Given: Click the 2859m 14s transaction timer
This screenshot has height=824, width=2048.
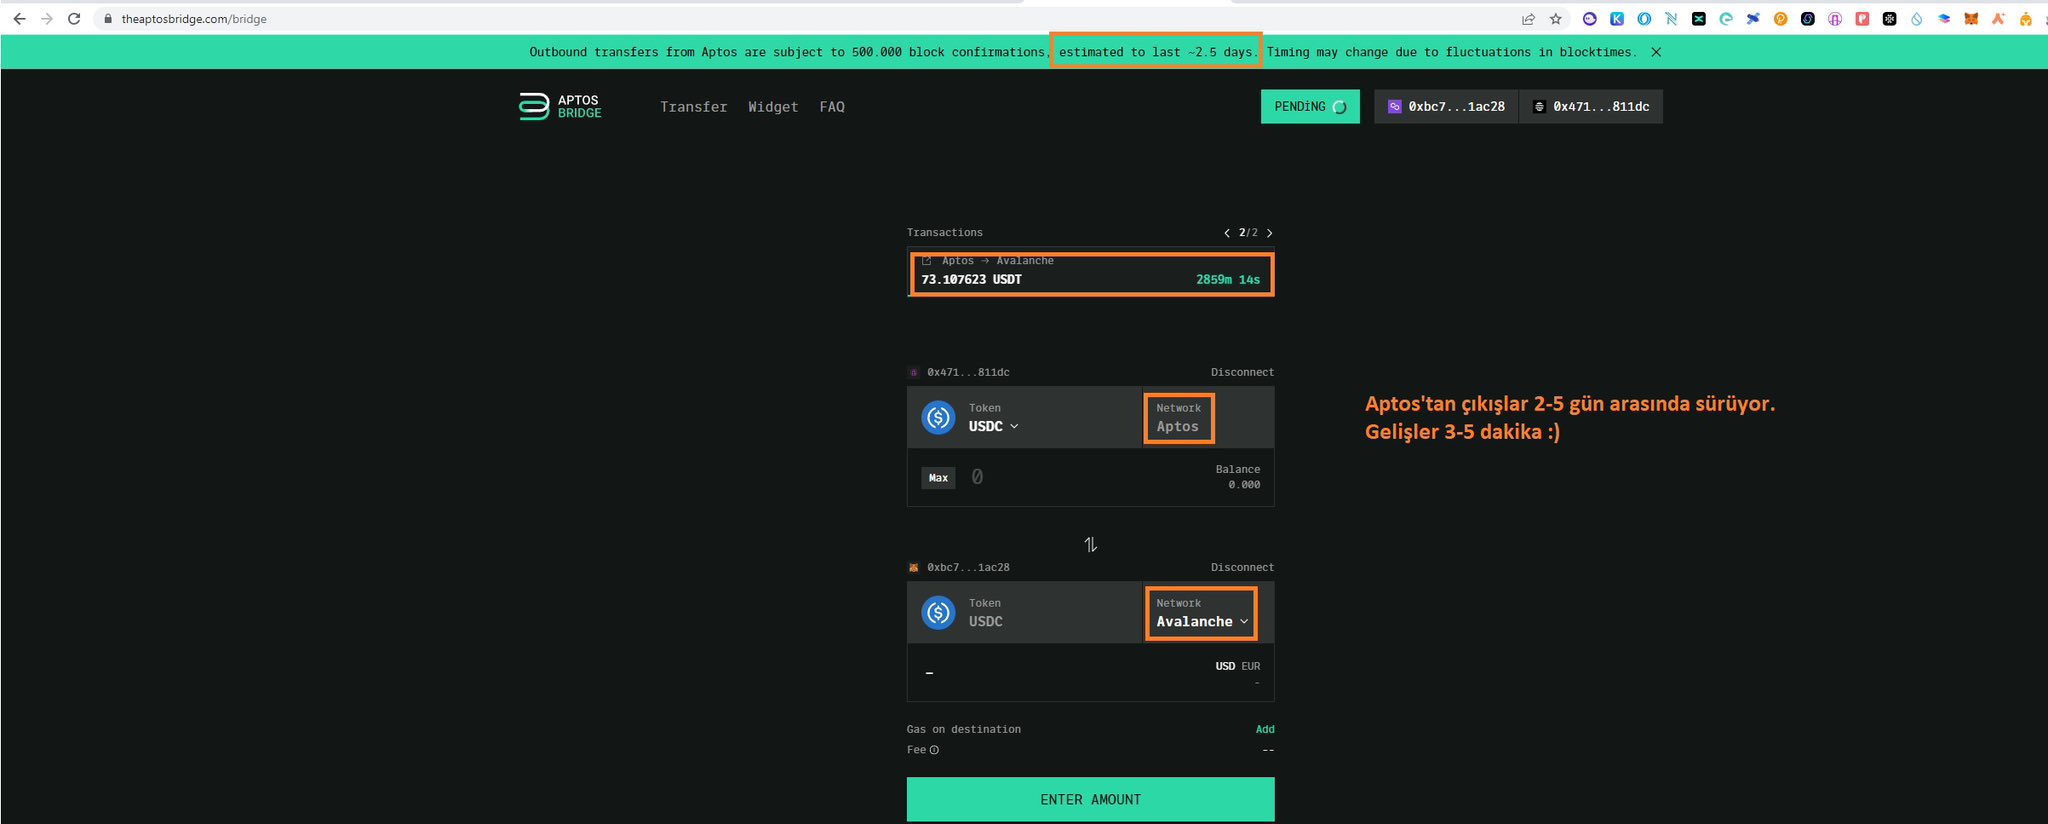Looking at the screenshot, I should click(x=1228, y=280).
